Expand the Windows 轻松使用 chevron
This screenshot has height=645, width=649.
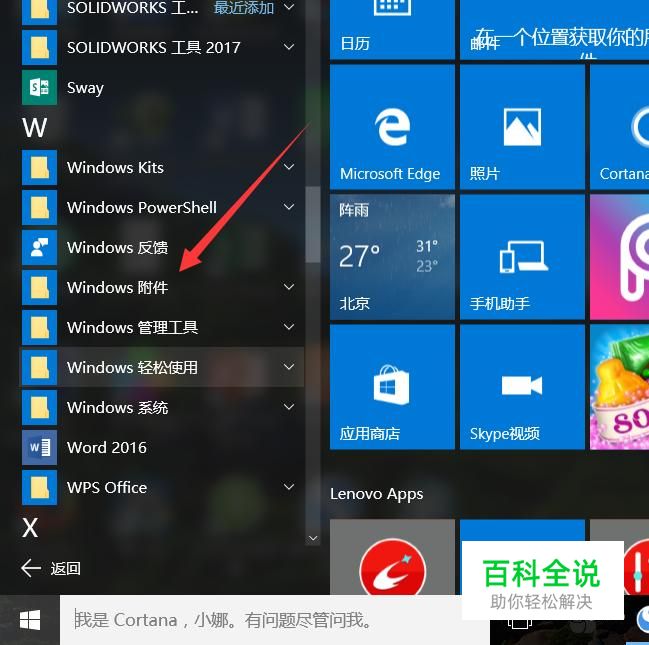pyautogui.click(x=289, y=367)
